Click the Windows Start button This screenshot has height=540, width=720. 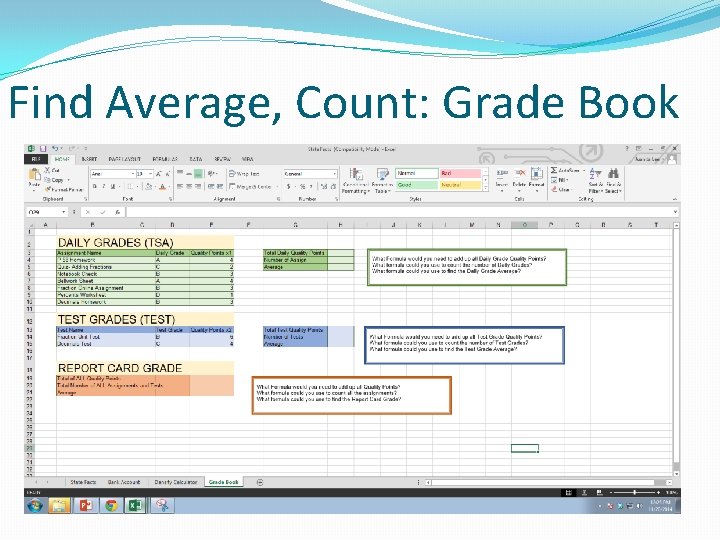35,506
